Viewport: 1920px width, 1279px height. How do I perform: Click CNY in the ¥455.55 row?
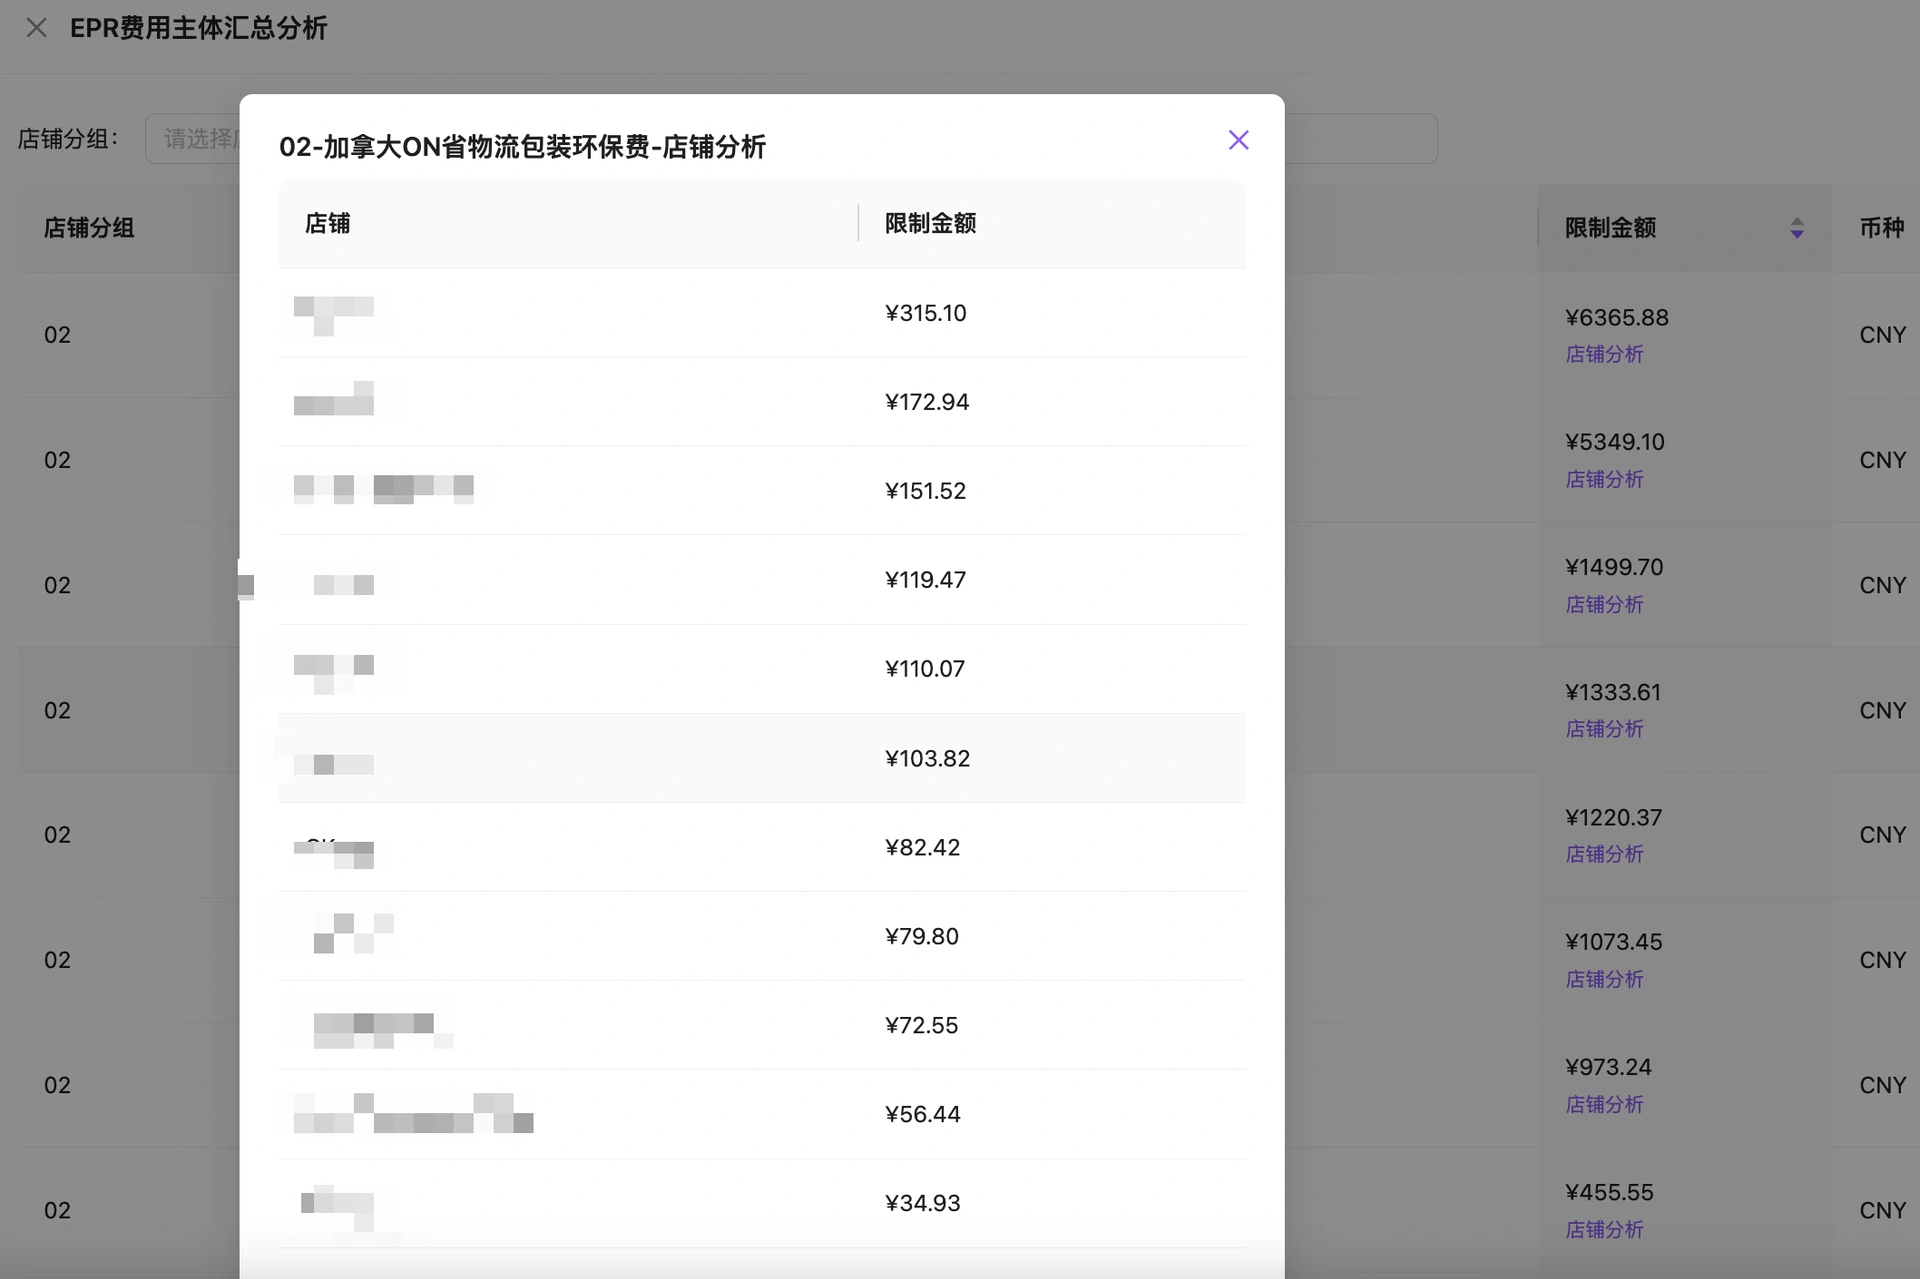click(x=1882, y=1210)
